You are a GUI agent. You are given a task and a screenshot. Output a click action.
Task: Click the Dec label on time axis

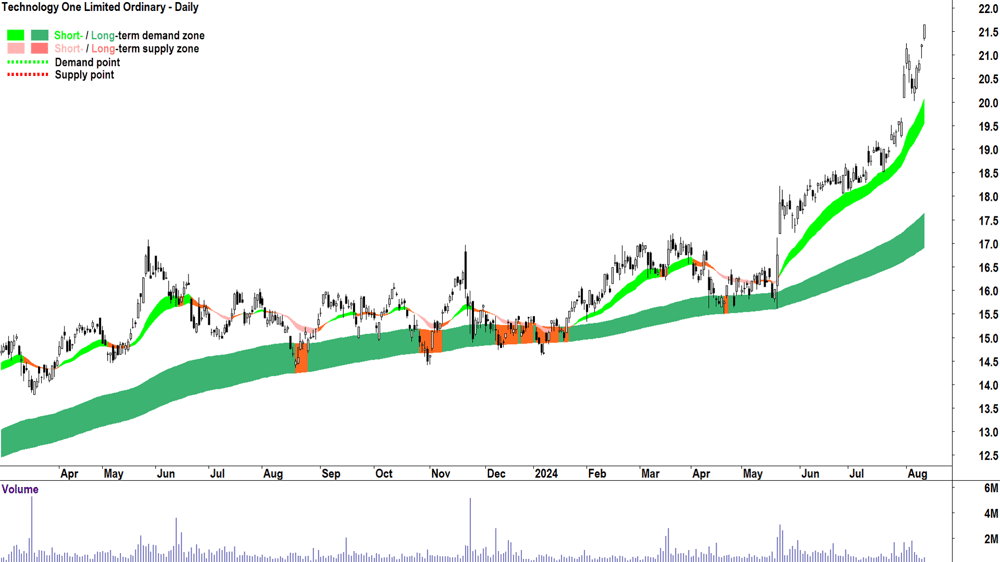496,474
